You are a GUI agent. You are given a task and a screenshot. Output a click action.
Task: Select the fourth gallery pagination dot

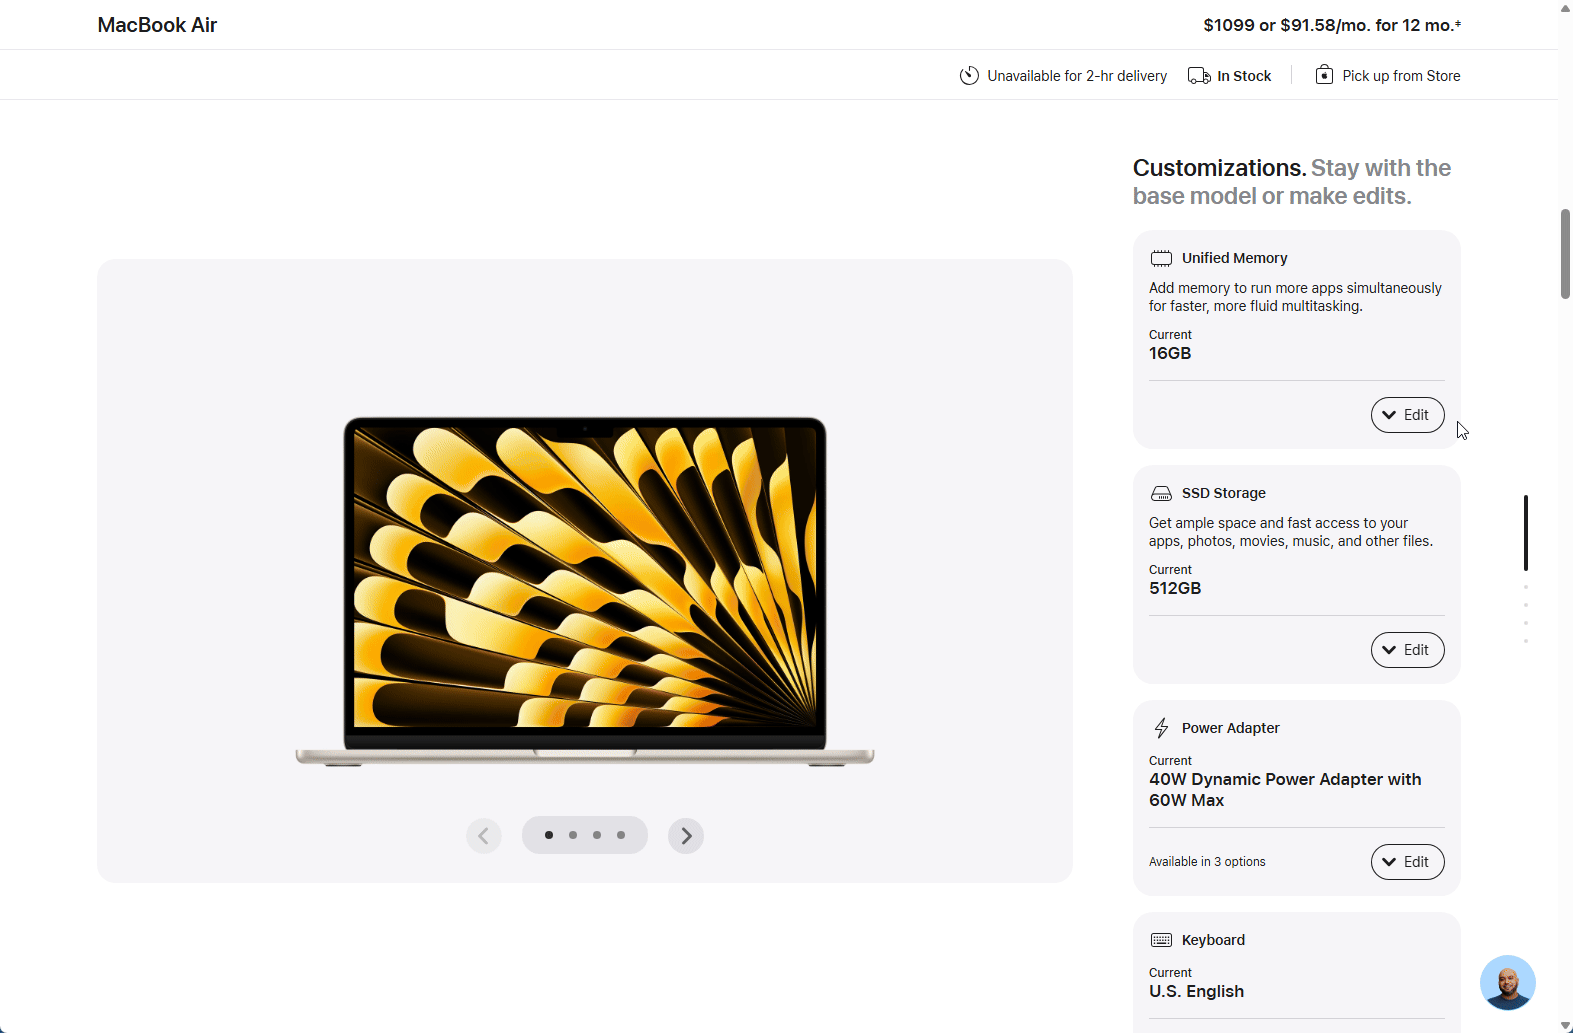coord(621,835)
